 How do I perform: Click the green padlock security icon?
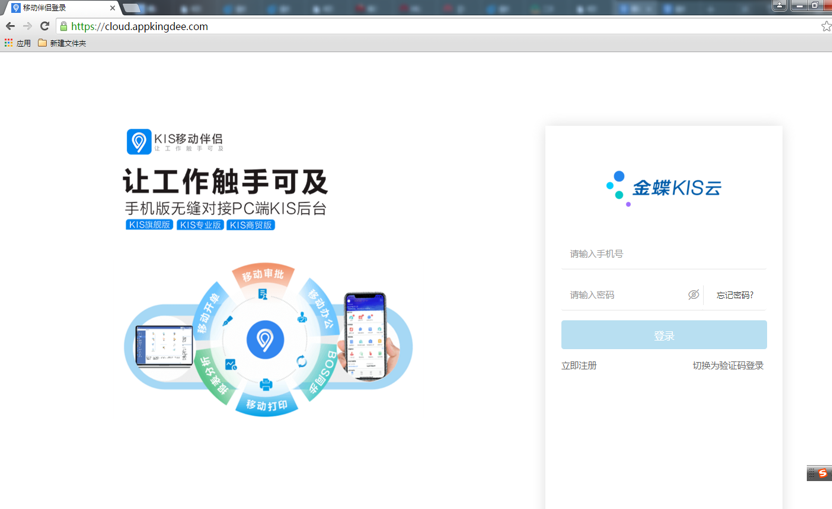pyautogui.click(x=64, y=26)
